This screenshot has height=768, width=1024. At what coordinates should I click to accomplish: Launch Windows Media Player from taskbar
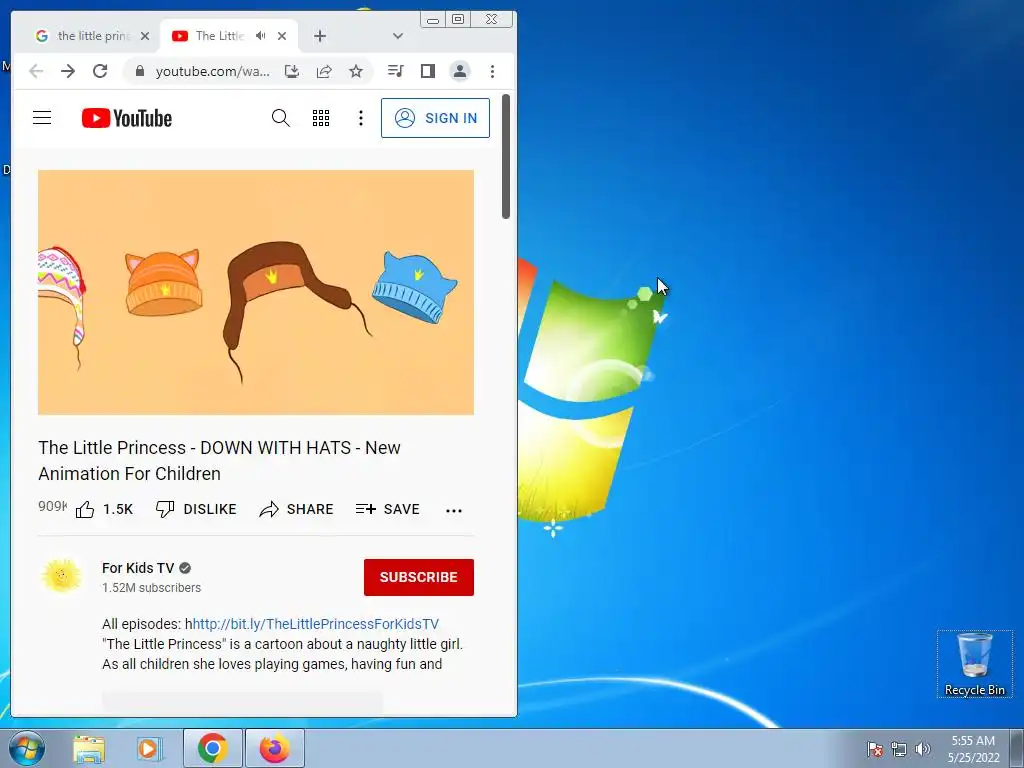149,748
